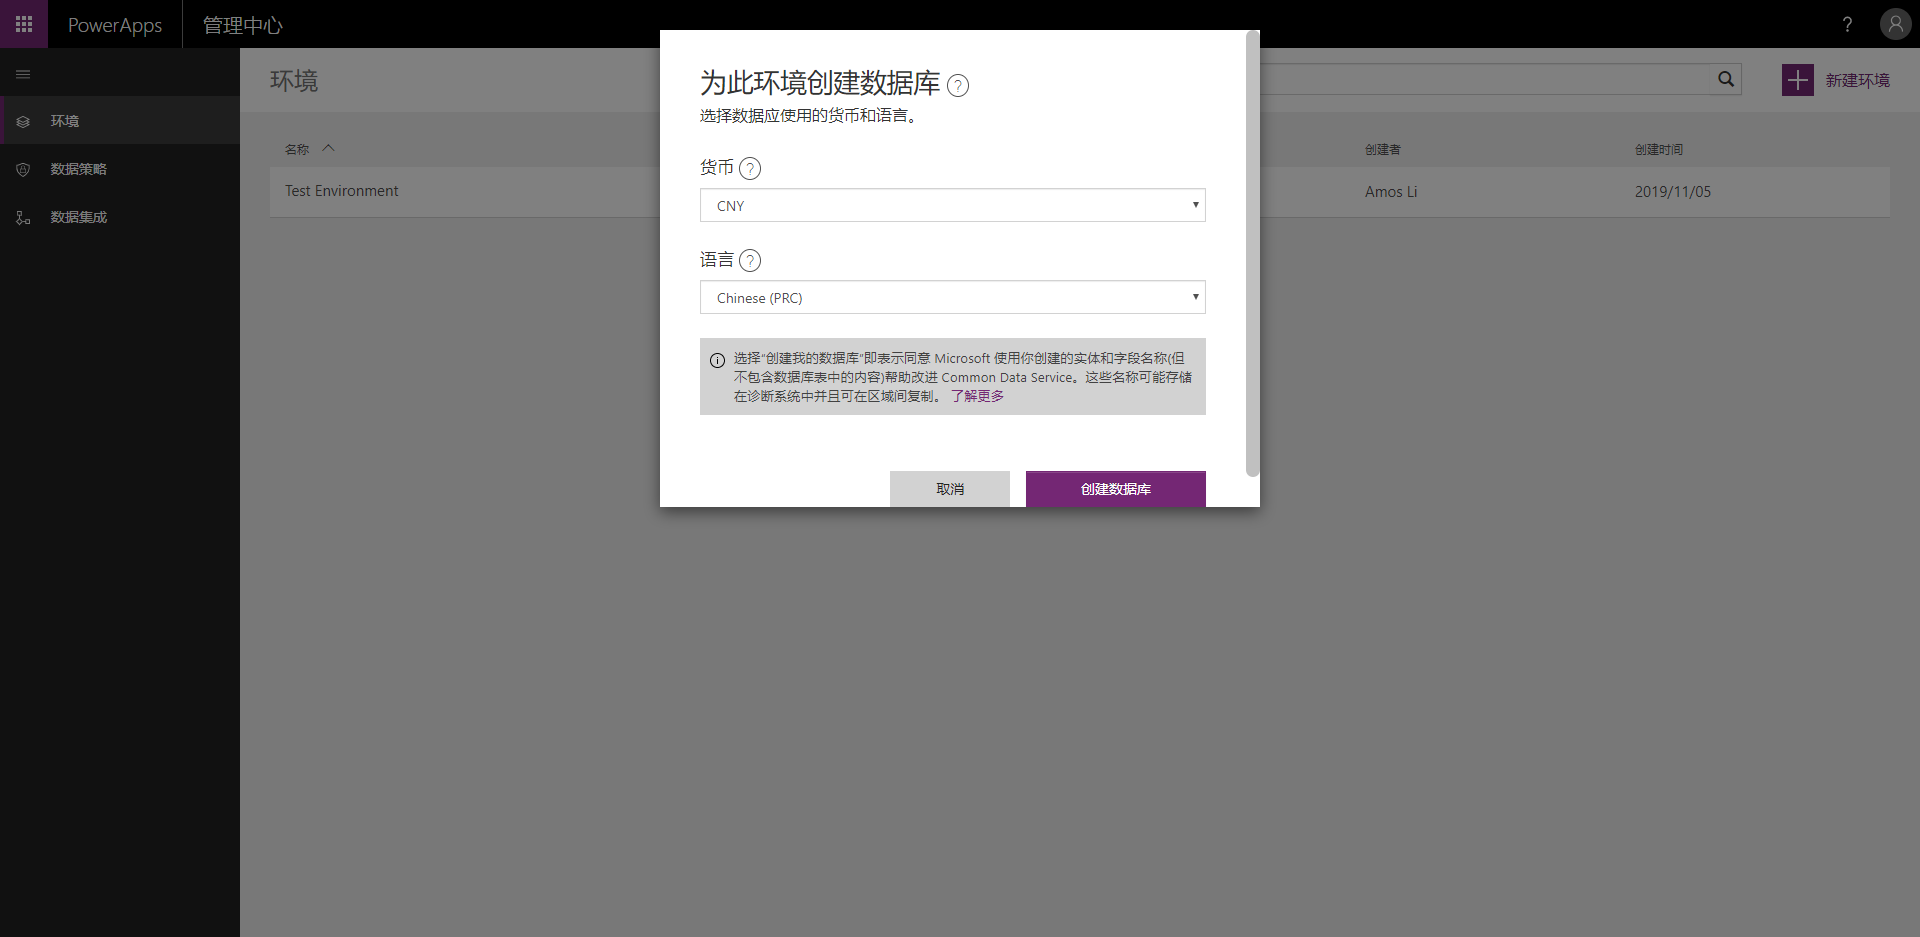The height and width of the screenshot is (937, 1920).
Task: Select the 环境 icon in the sidebar
Action: point(22,121)
